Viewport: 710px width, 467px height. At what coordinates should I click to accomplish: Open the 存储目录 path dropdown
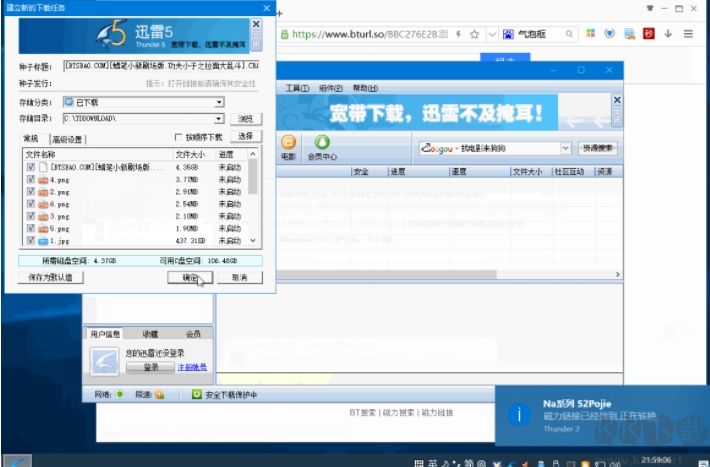pyautogui.click(x=219, y=119)
